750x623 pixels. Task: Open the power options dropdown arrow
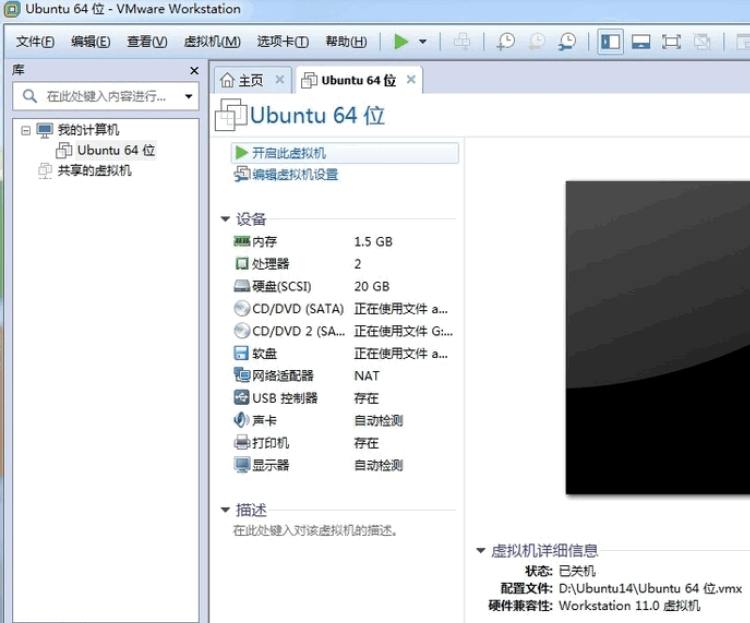423,42
